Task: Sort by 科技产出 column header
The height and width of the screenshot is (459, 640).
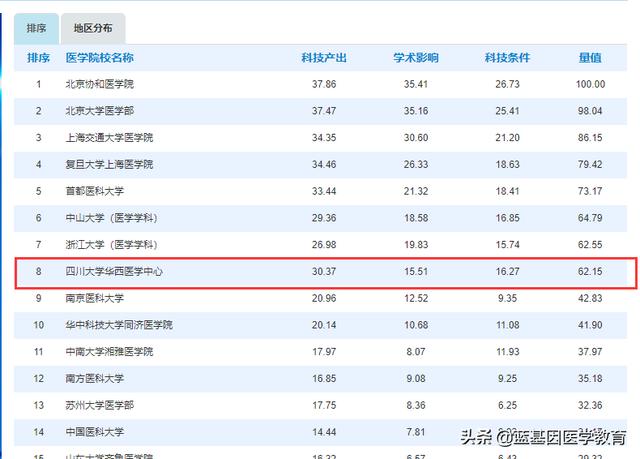Action: [x=324, y=58]
